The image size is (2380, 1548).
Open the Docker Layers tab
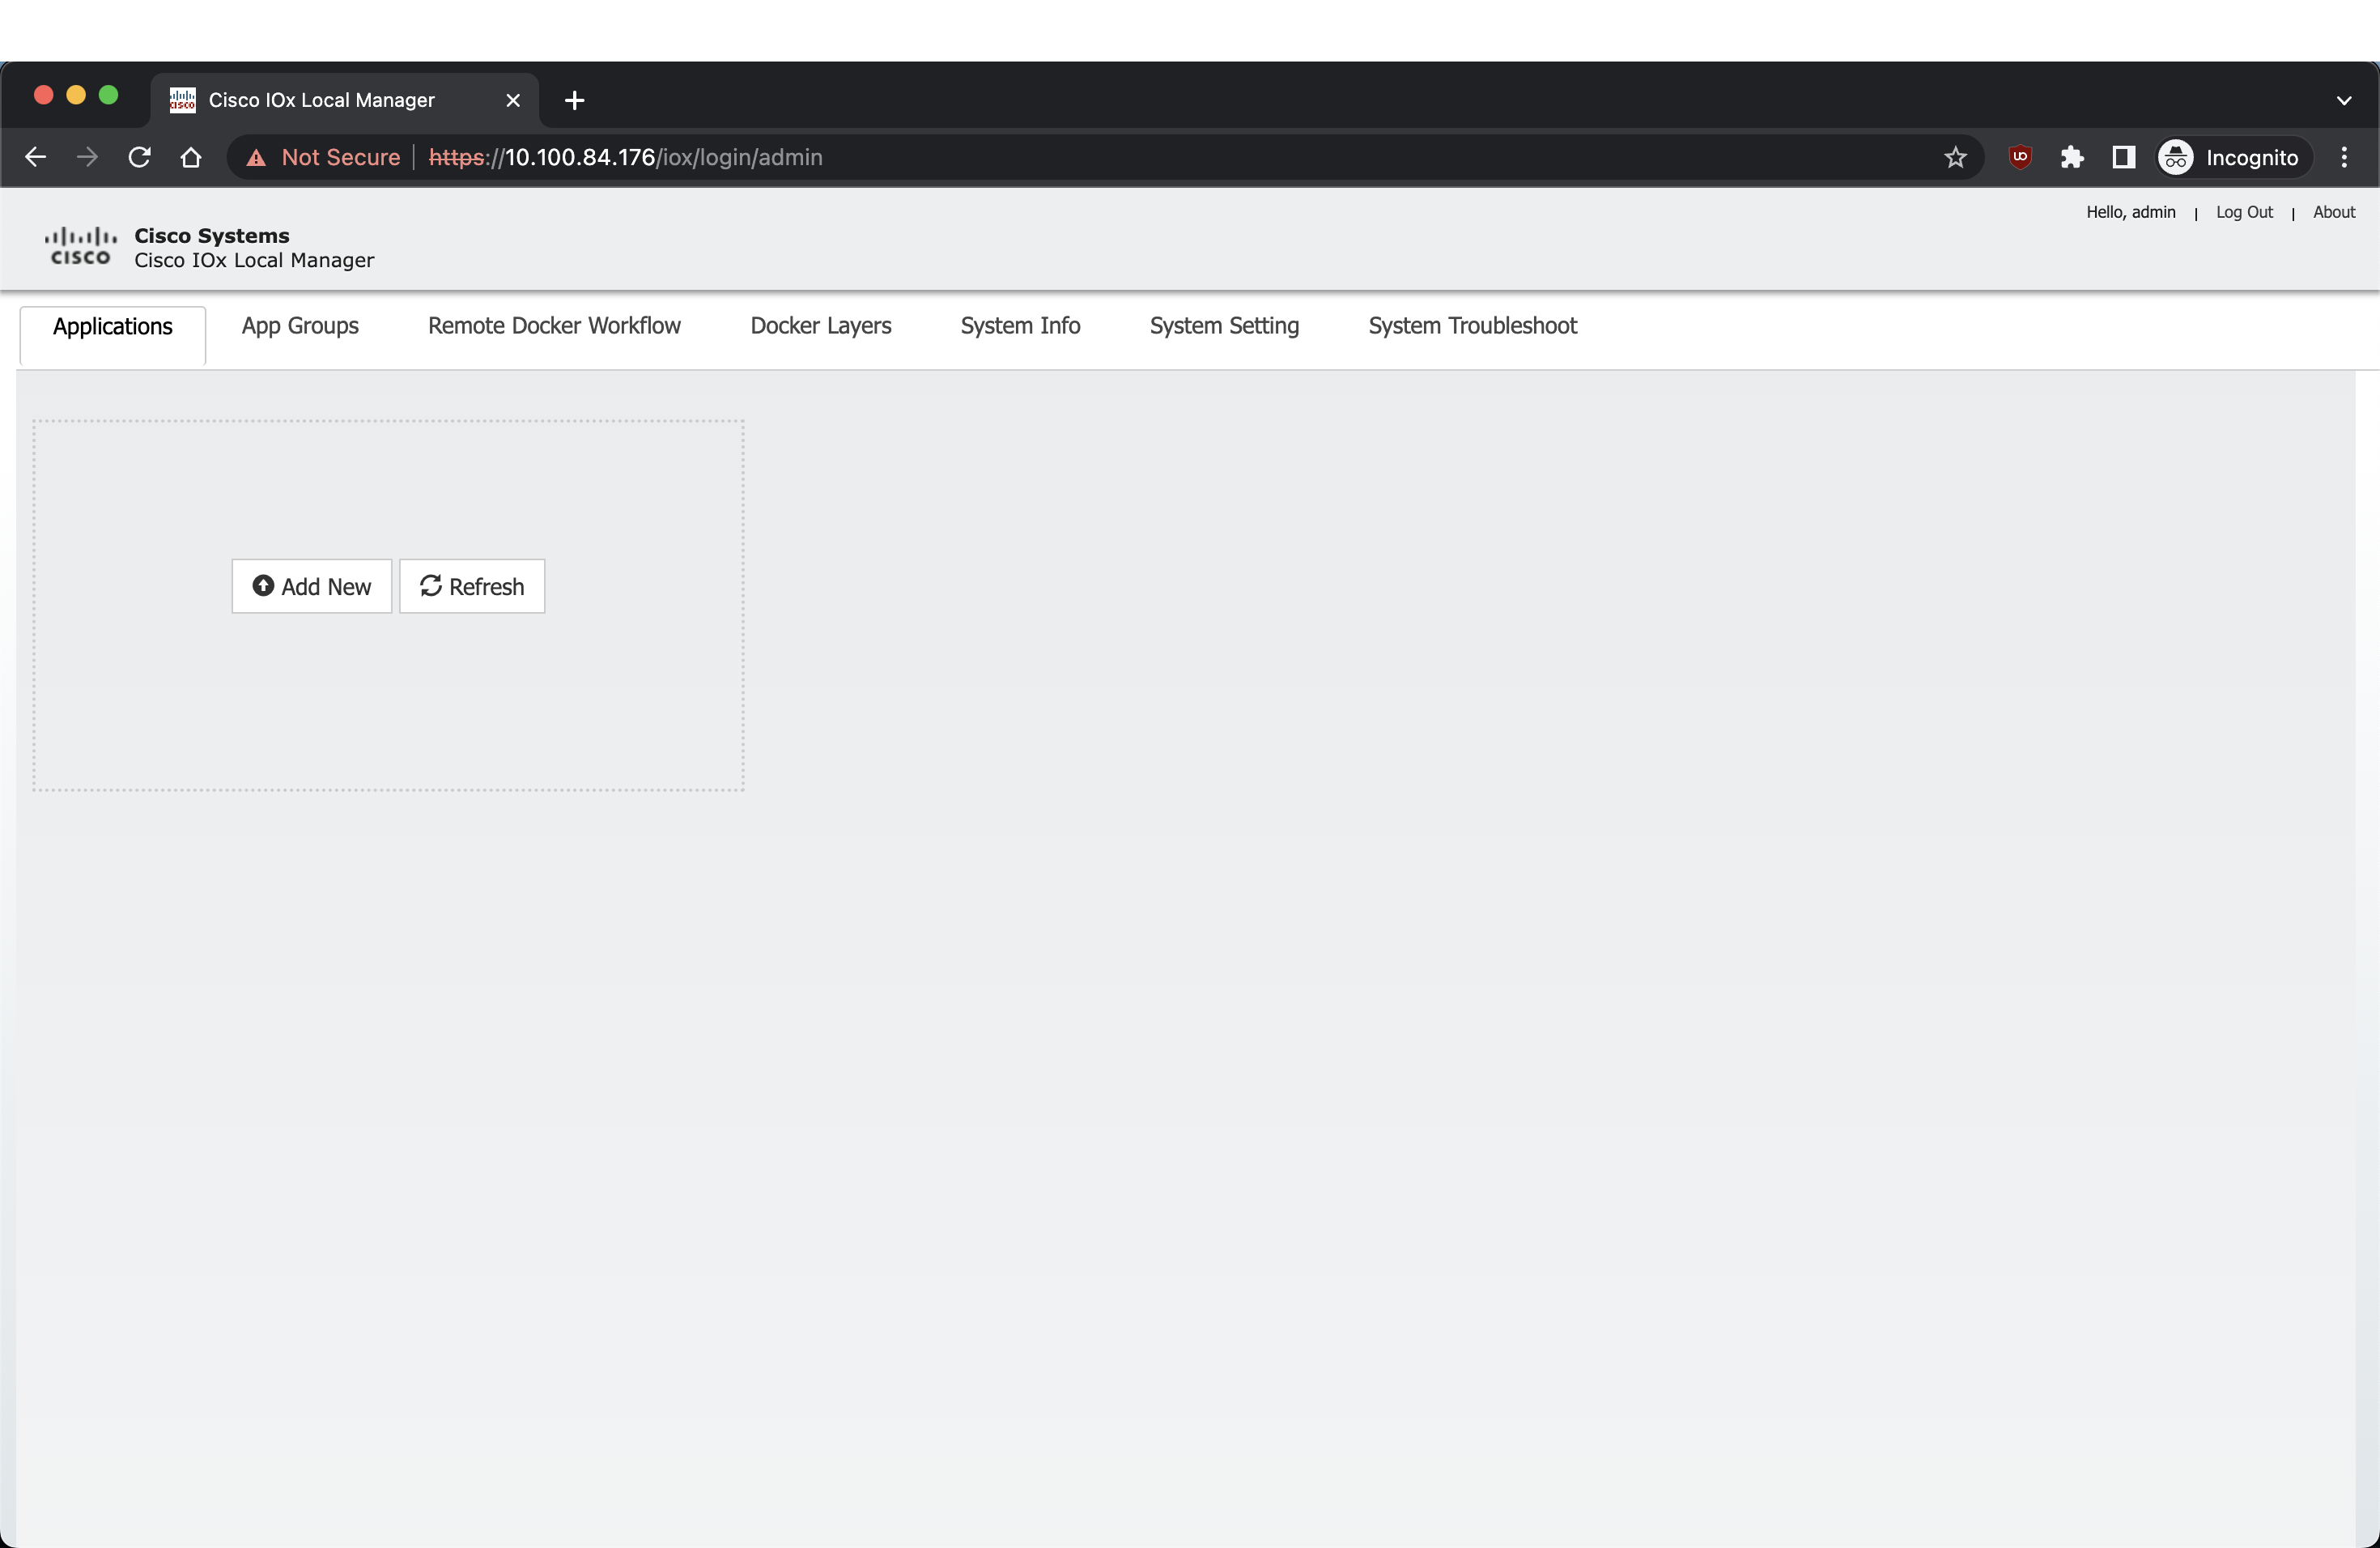click(820, 326)
